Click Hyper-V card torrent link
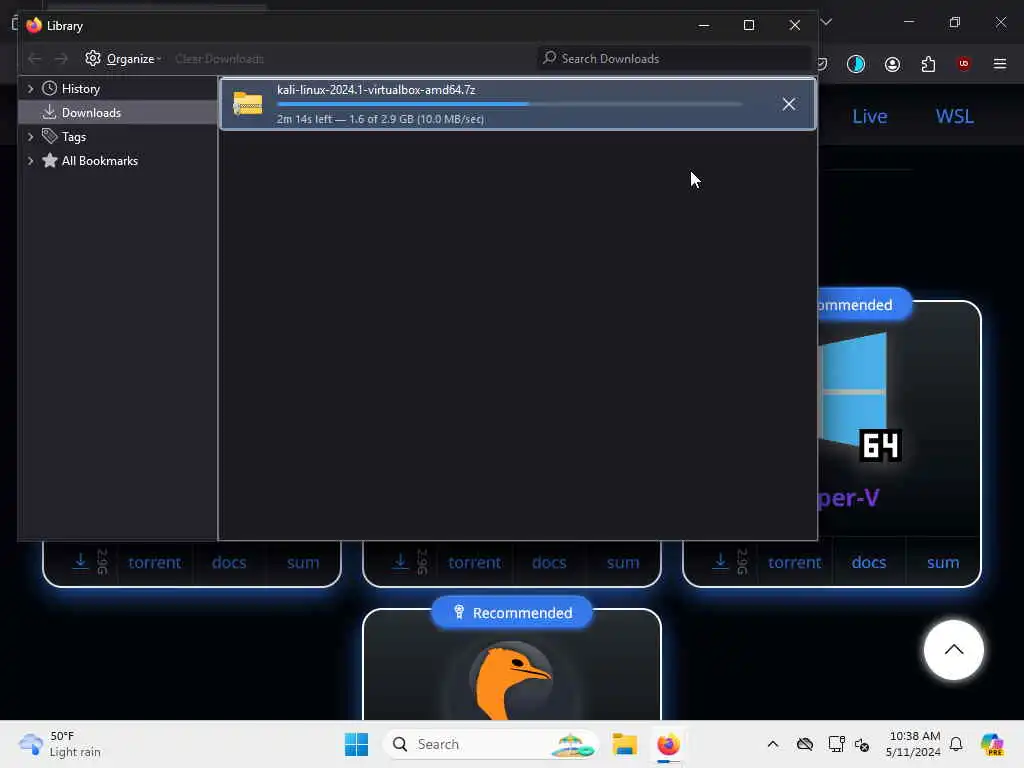The height and width of the screenshot is (768, 1024). 795,562
